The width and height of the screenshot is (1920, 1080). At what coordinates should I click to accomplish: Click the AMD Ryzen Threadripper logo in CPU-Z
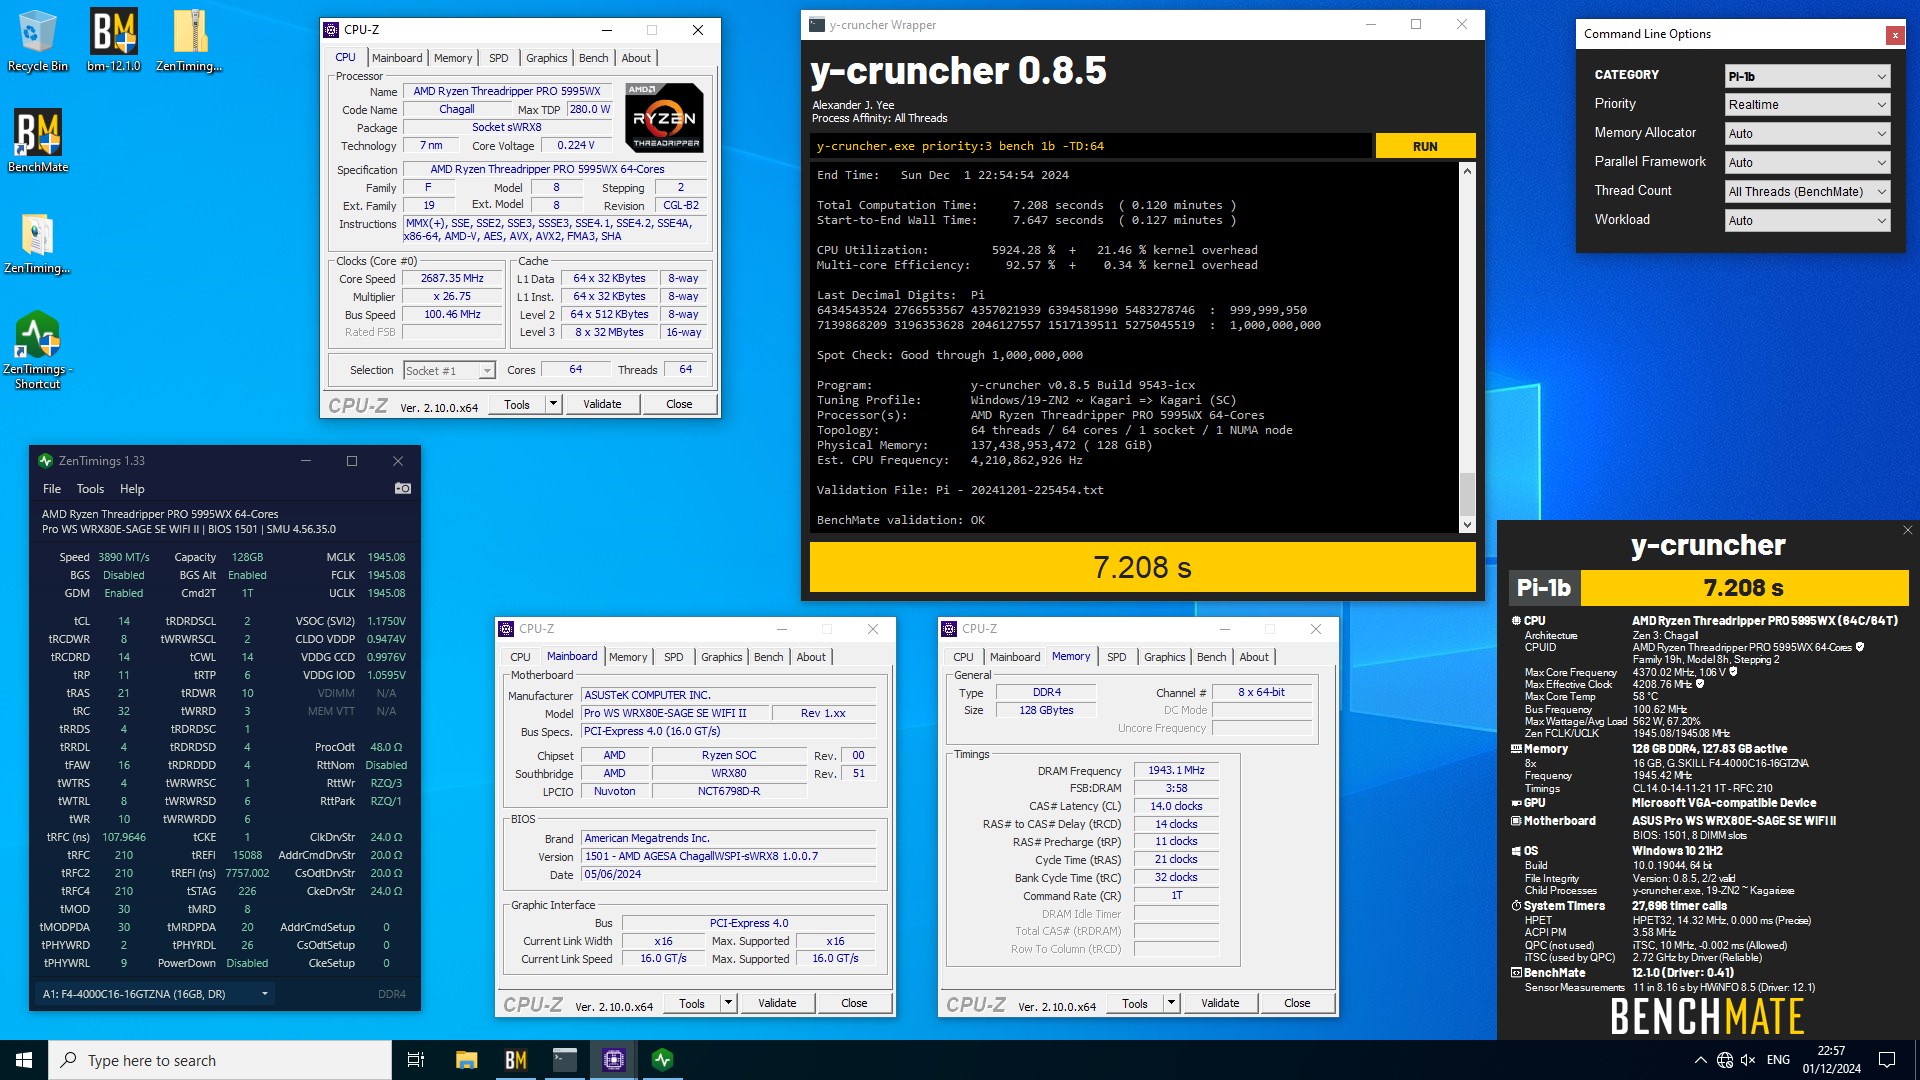(x=665, y=117)
